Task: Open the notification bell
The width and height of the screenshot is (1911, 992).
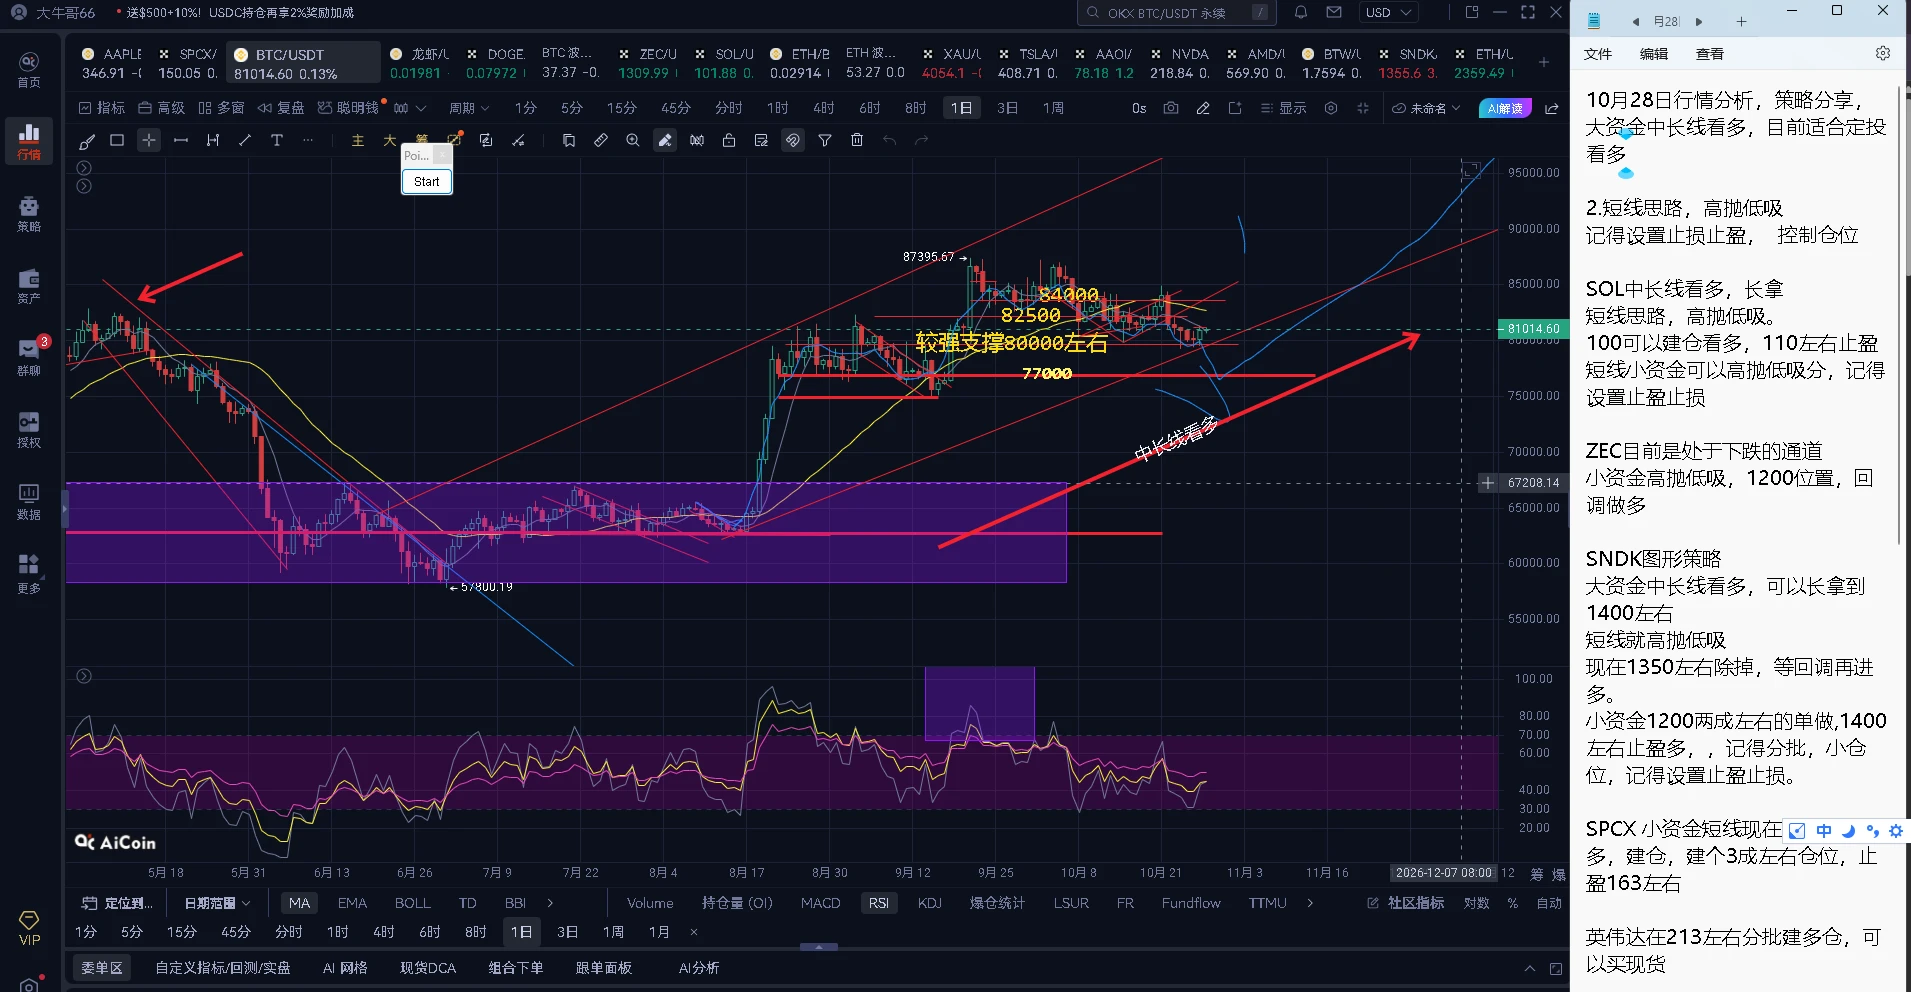Action: coord(1301,12)
